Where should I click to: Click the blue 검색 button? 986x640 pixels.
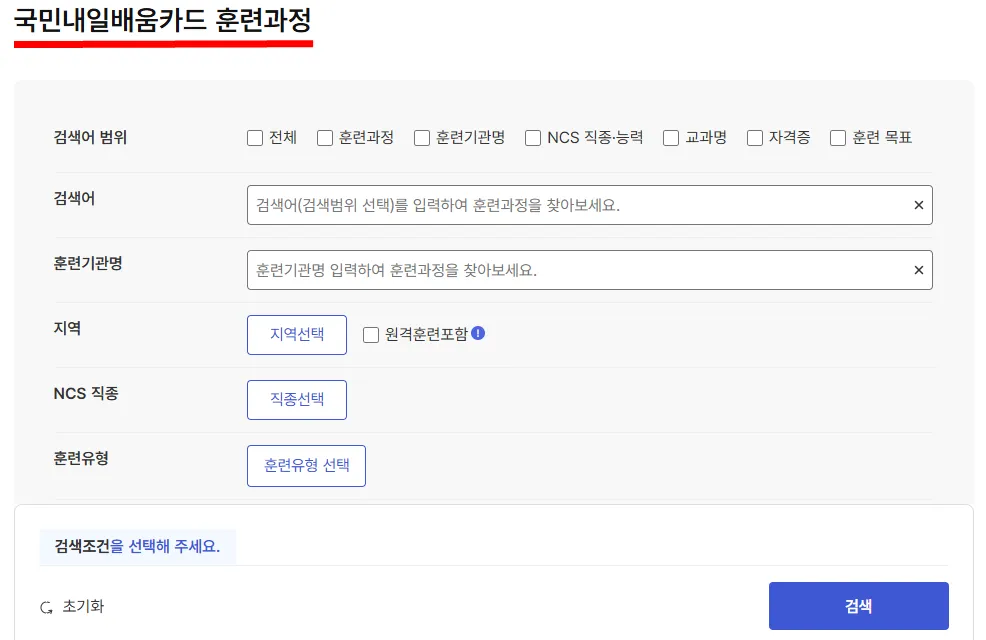pos(858,605)
